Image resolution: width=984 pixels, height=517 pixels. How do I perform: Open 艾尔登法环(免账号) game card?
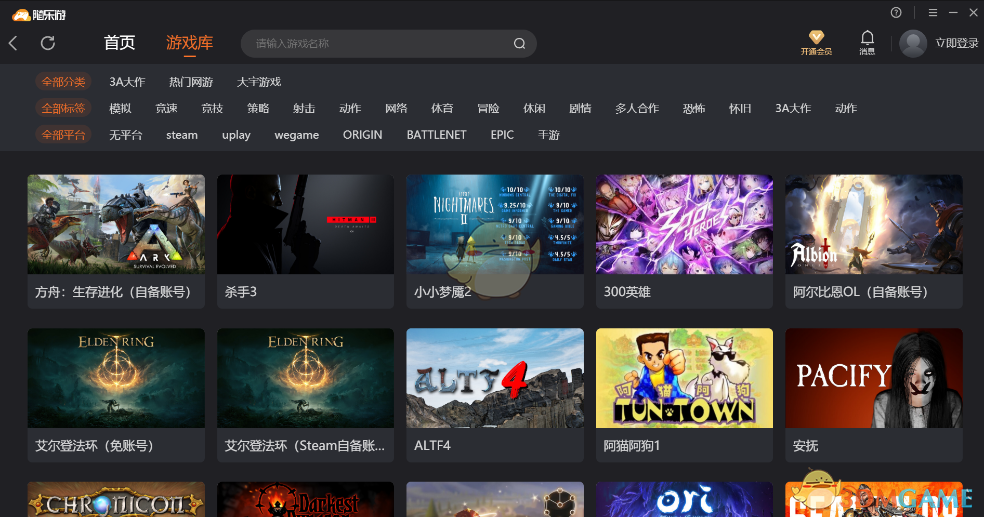coord(116,395)
